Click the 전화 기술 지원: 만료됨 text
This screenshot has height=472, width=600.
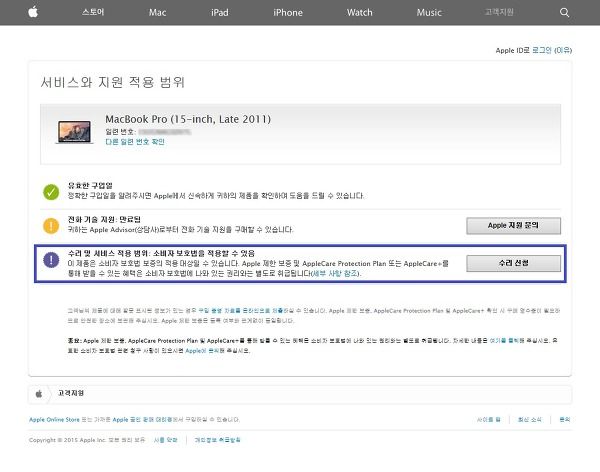point(104,219)
